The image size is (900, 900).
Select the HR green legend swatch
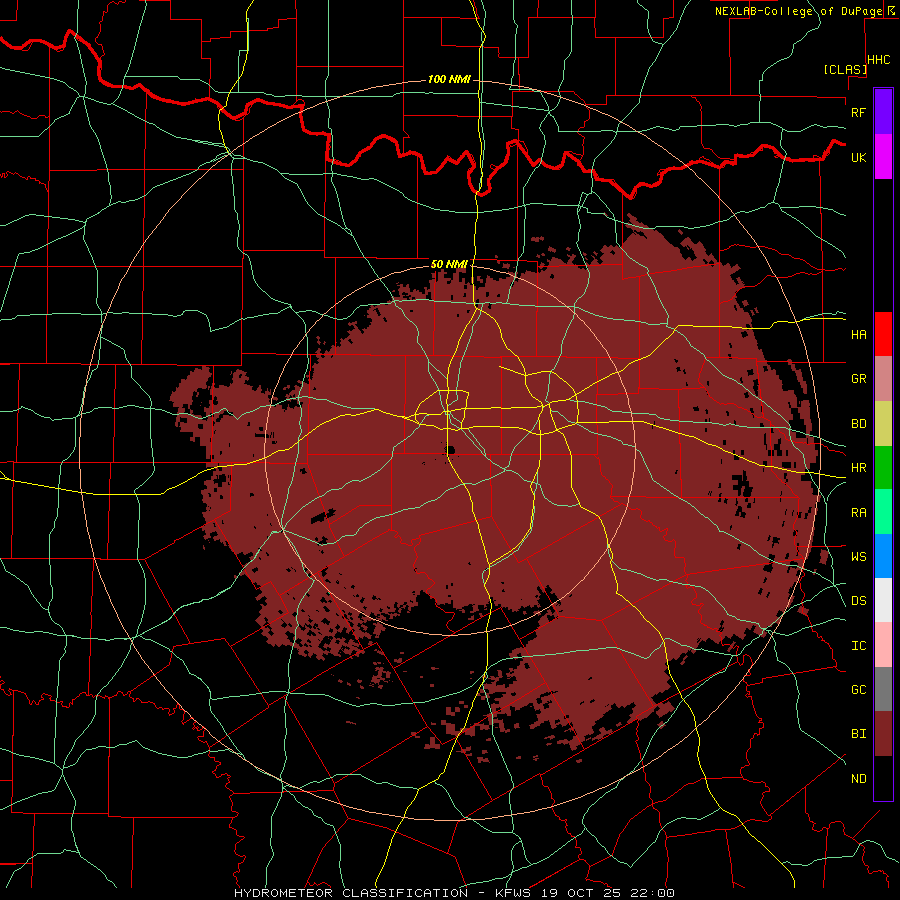883,468
